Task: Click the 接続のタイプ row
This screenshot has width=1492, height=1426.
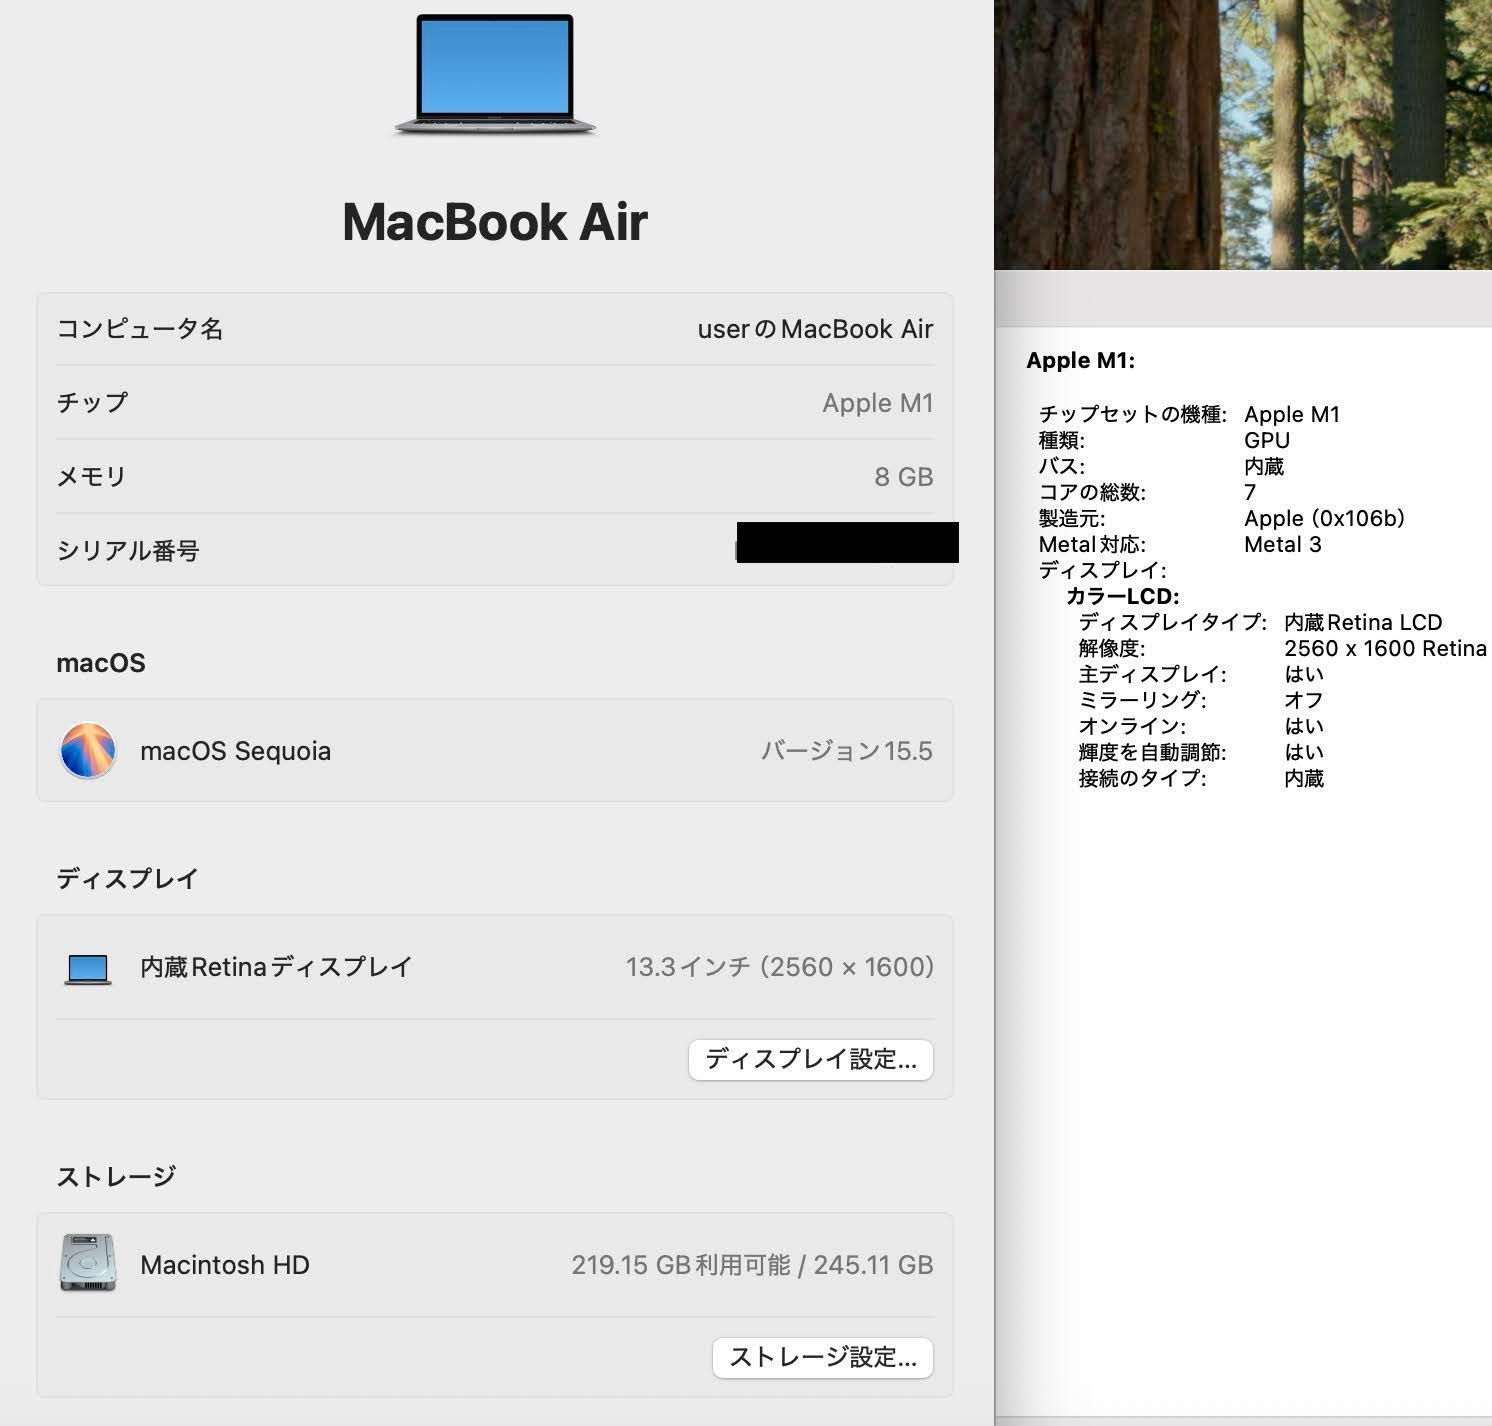Action: (x=1201, y=778)
